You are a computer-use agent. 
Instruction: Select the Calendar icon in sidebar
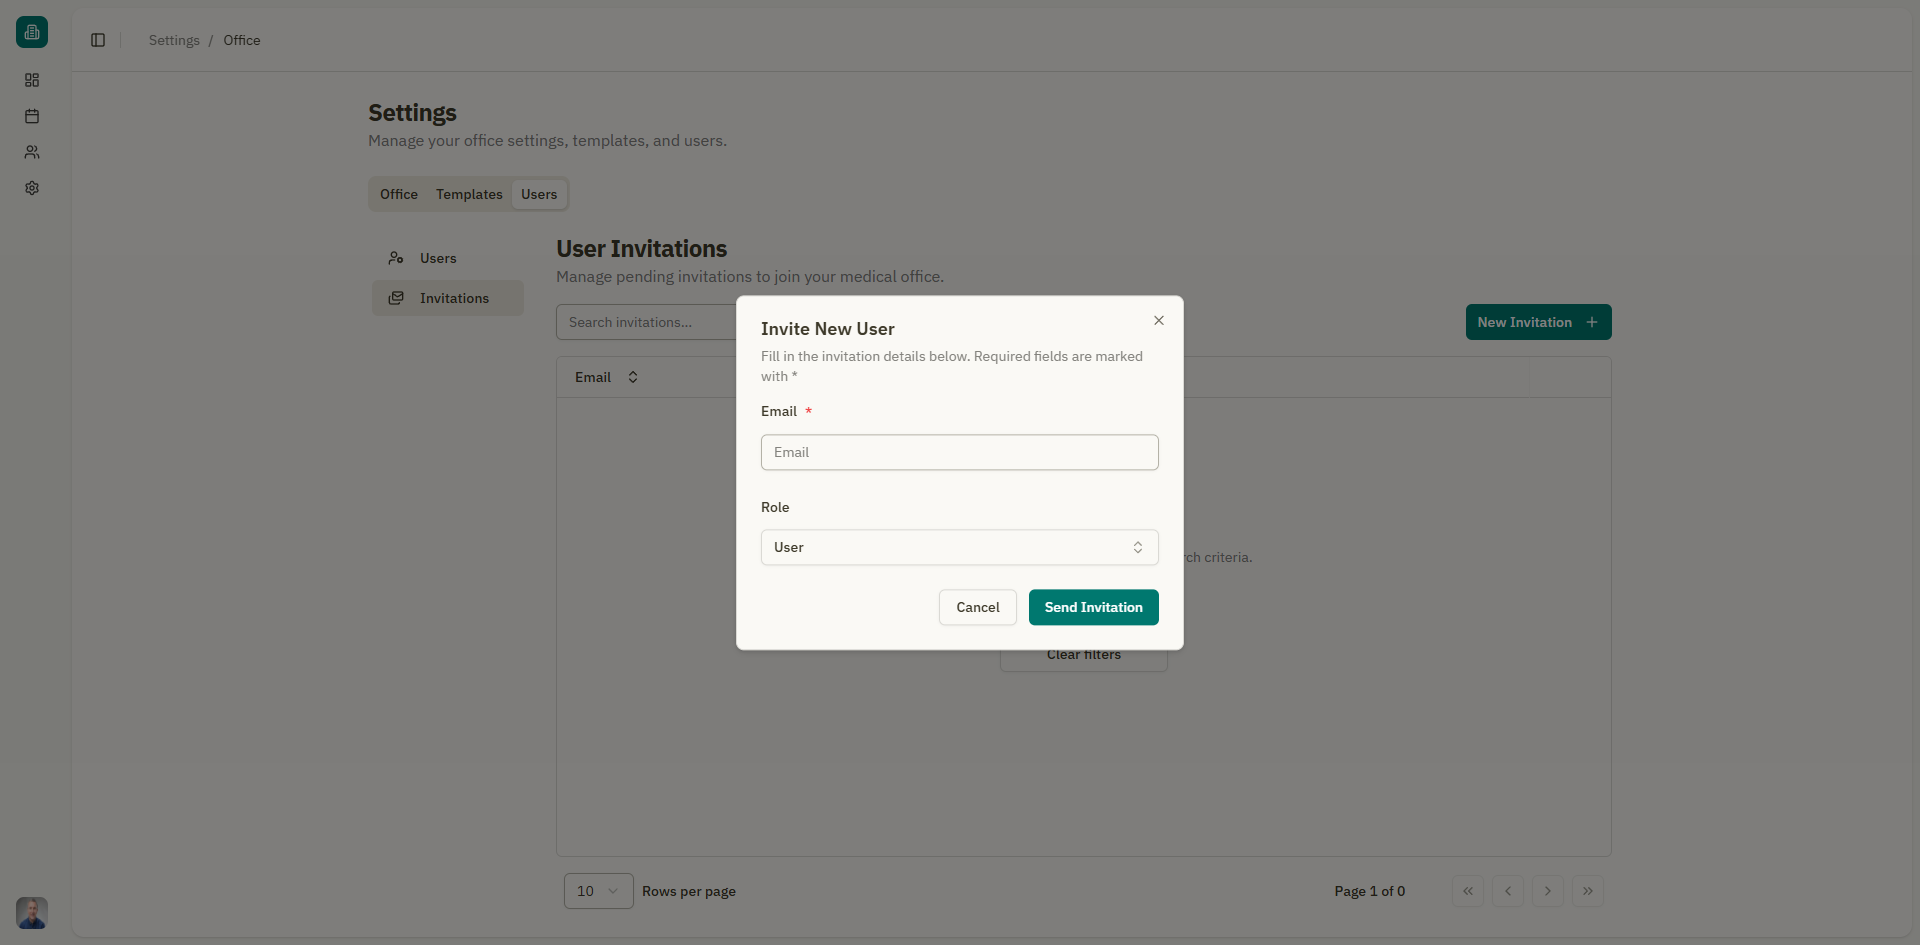pyautogui.click(x=32, y=116)
